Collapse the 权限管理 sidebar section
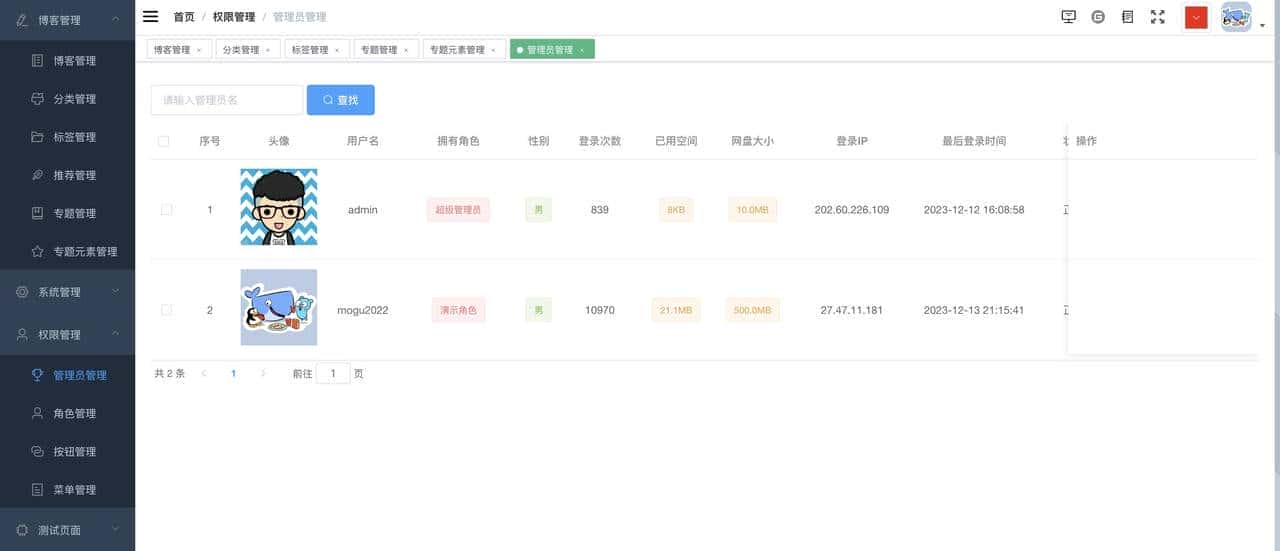Screen dimensions: 1280x551 [115, 334]
